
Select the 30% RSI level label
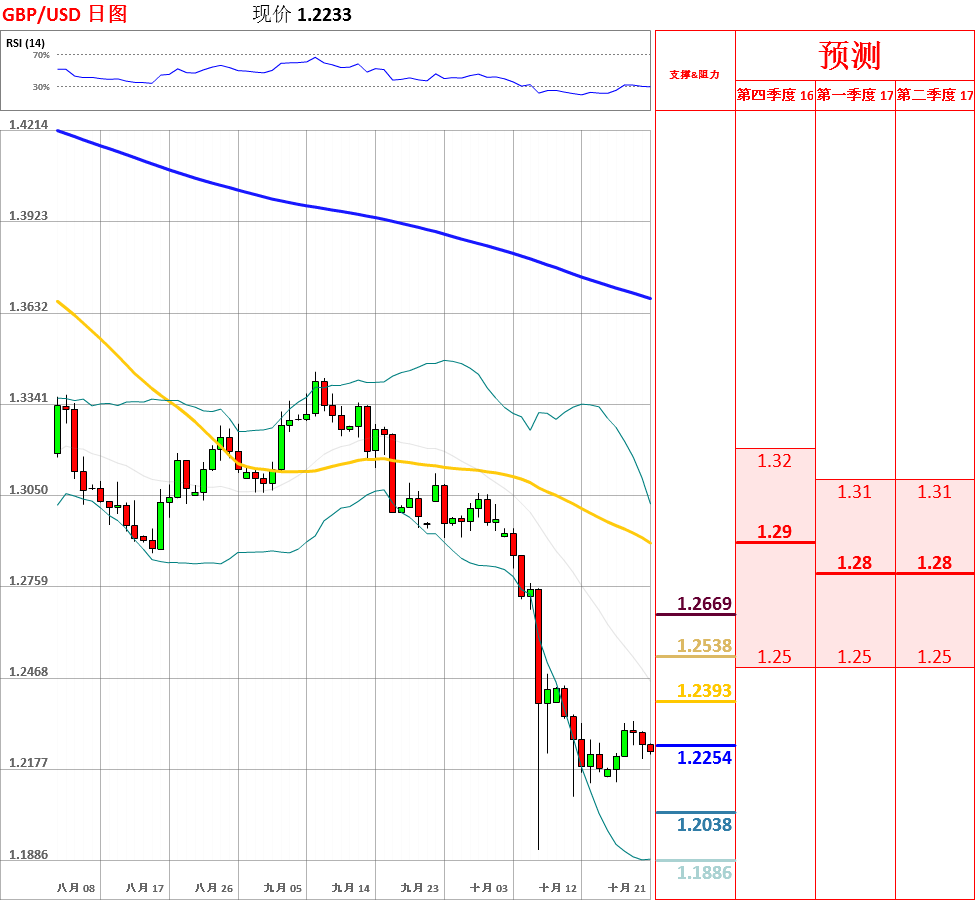41,87
